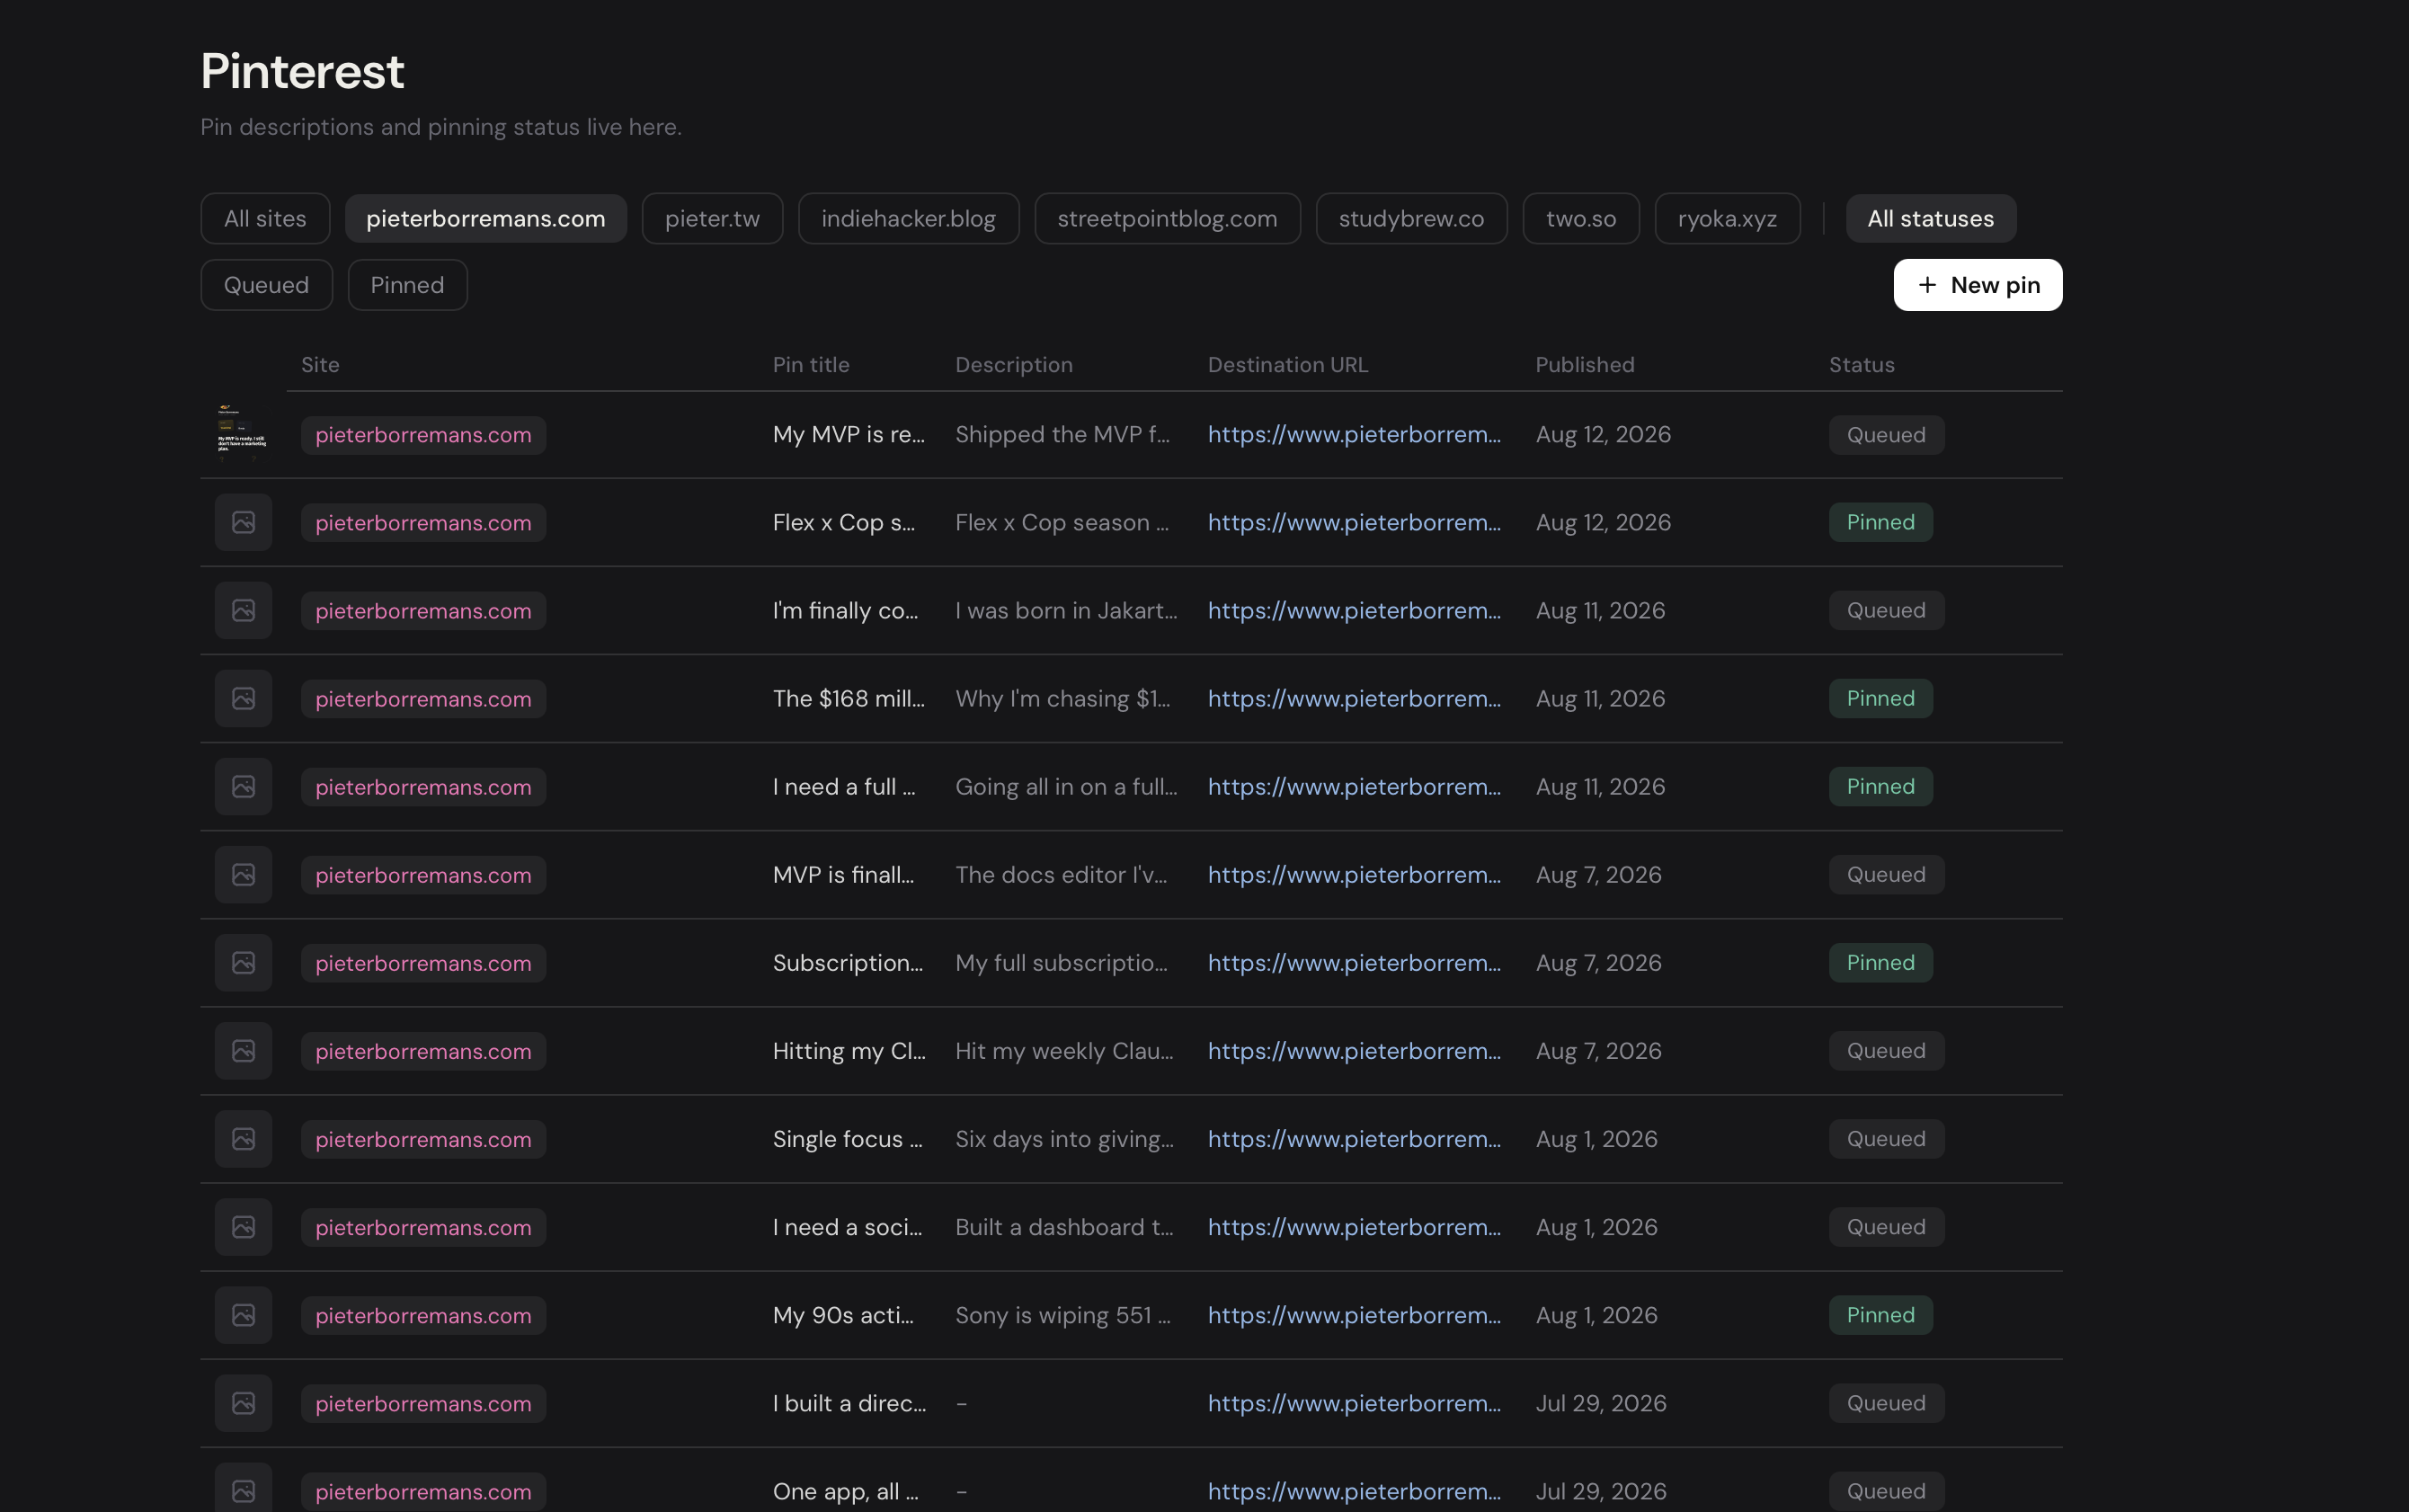Open destination URL of Flex x Cop pin
The image size is (2409, 1512).
click(x=1354, y=522)
